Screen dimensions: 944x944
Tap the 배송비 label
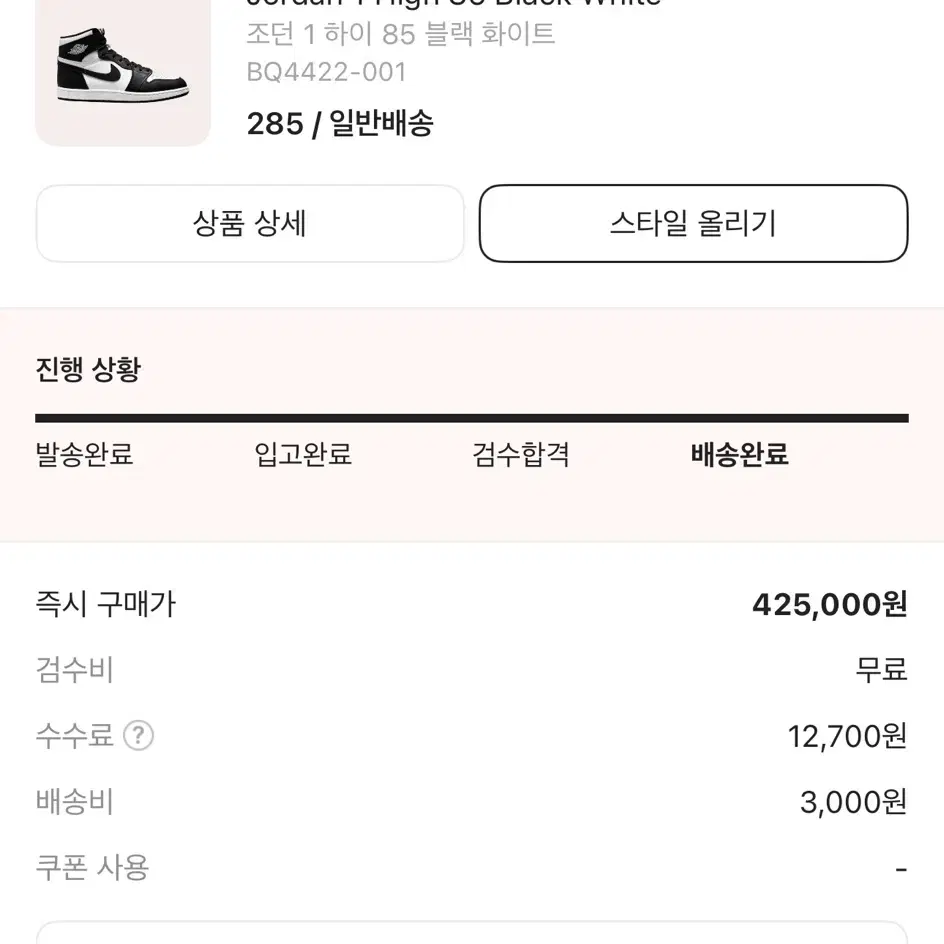[75, 802]
